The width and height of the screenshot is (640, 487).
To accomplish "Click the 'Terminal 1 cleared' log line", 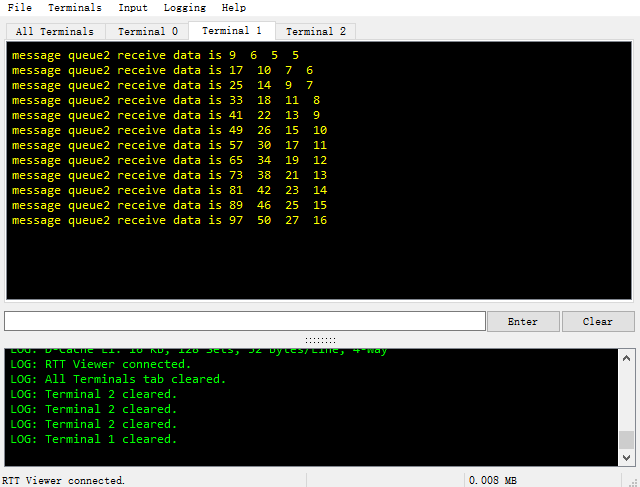I will point(93,439).
